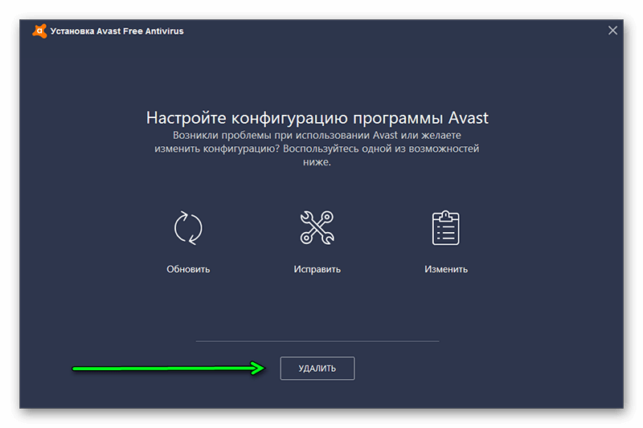This screenshot has height=428, width=643.
Task: Click the orange Avast logo in title bar
Action: (x=40, y=31)
